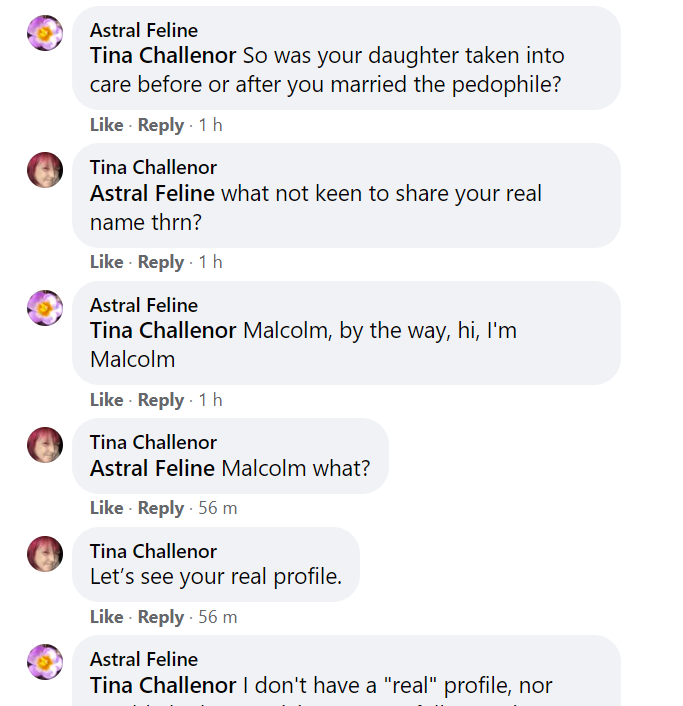Like the 'share your real name' comment
683x706 pixels.
click(x=107, y=262)
